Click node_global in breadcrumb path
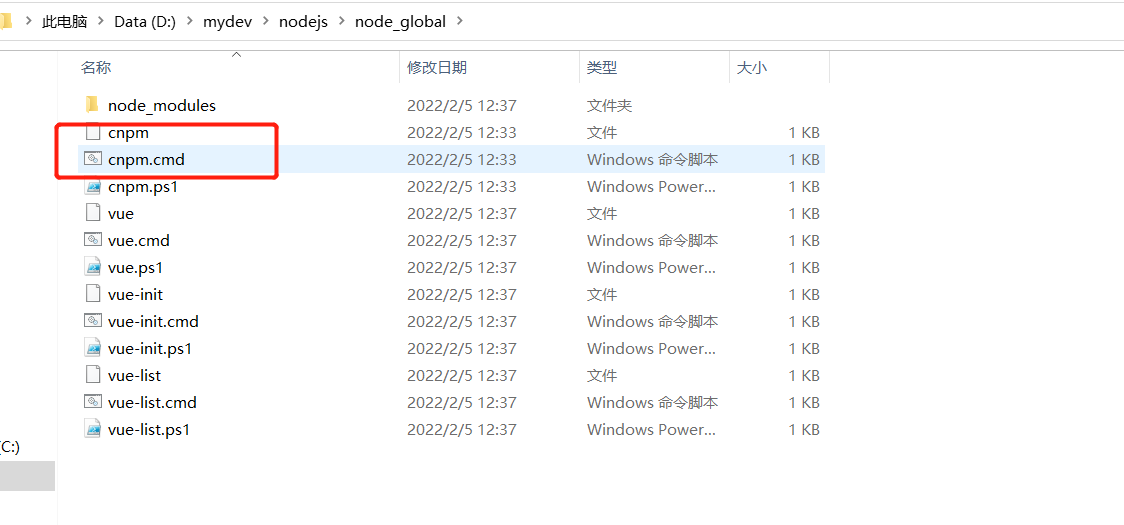 click(400, 22)
